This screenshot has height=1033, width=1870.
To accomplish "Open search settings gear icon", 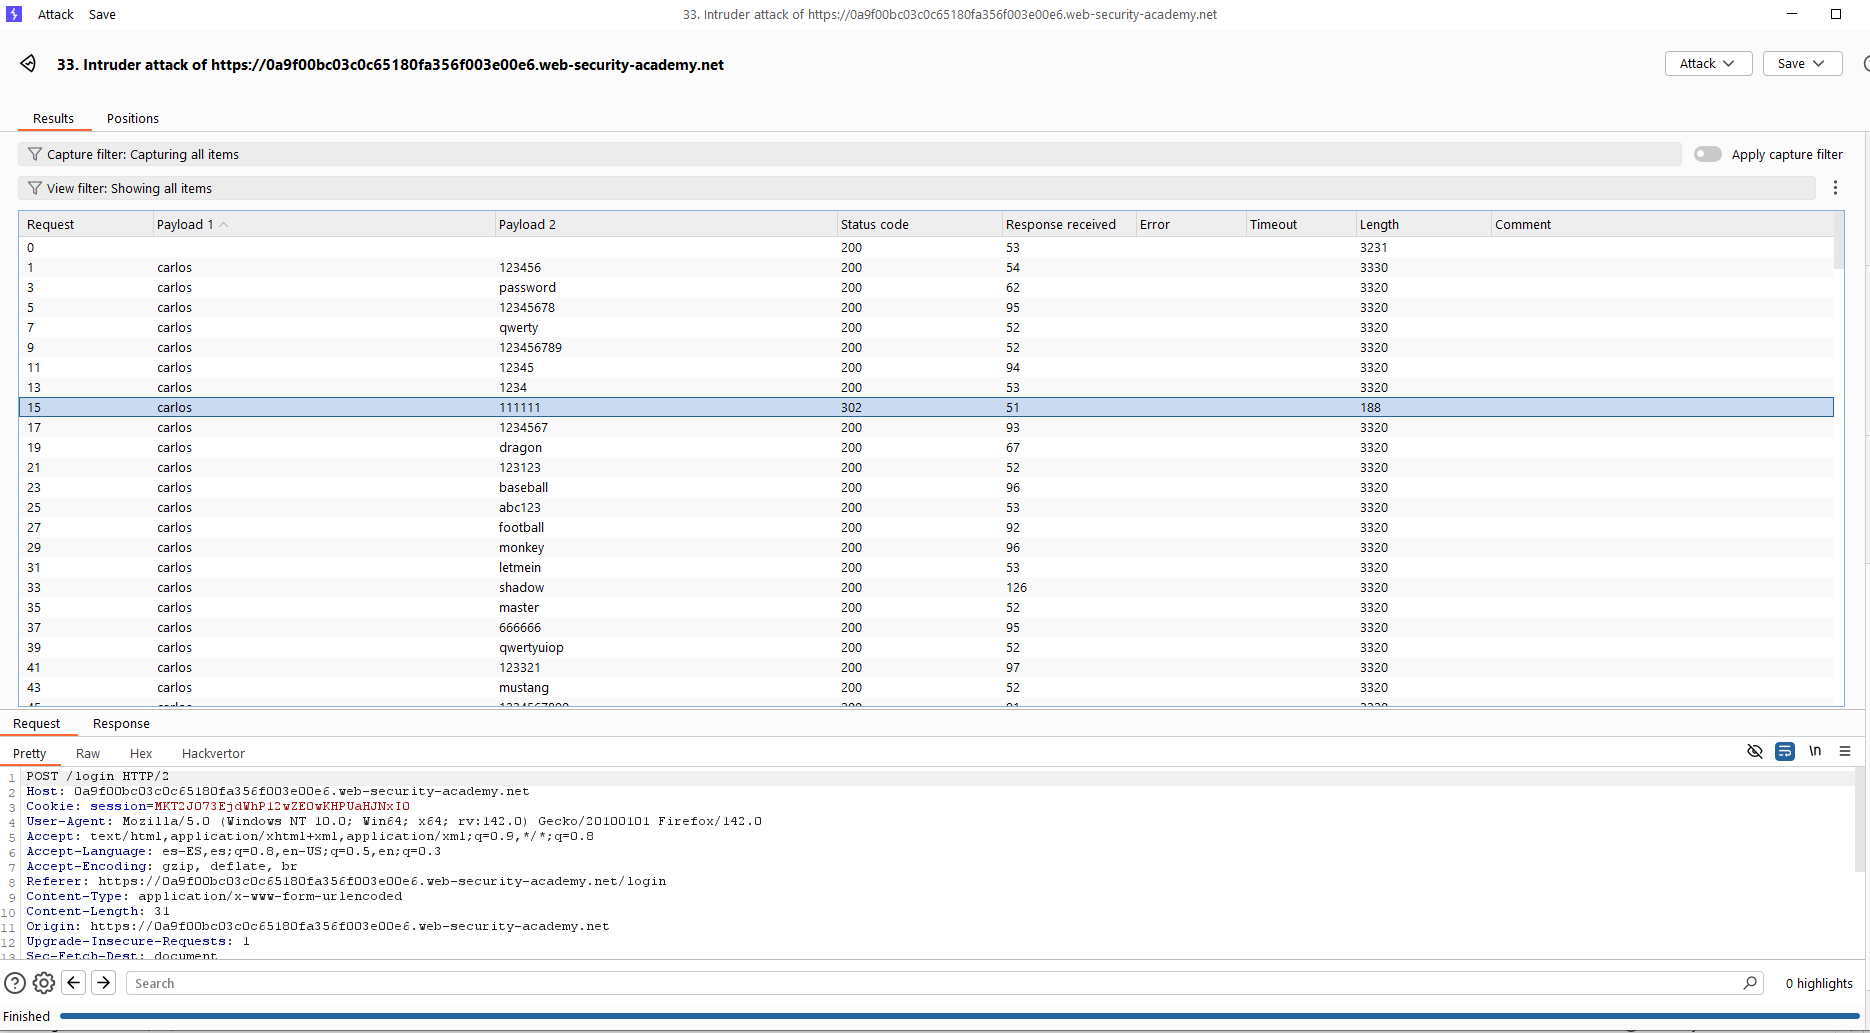I will [44, 983].
